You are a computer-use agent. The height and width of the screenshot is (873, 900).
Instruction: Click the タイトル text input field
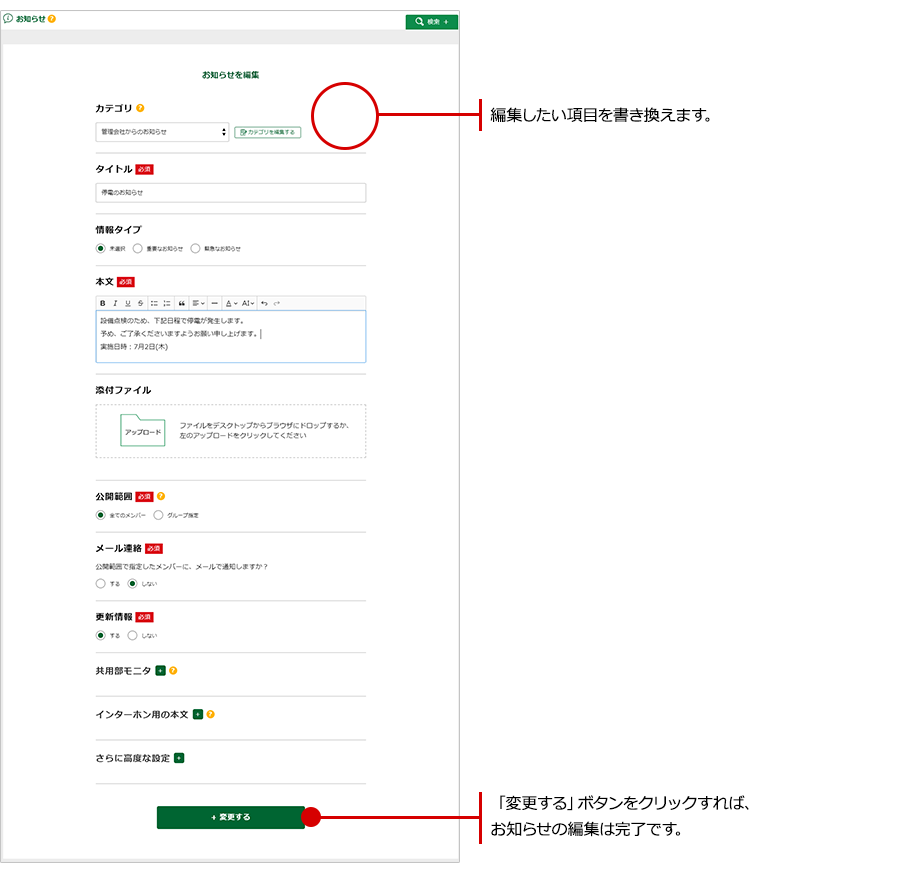pyautogui.click(x=230, y=193)
